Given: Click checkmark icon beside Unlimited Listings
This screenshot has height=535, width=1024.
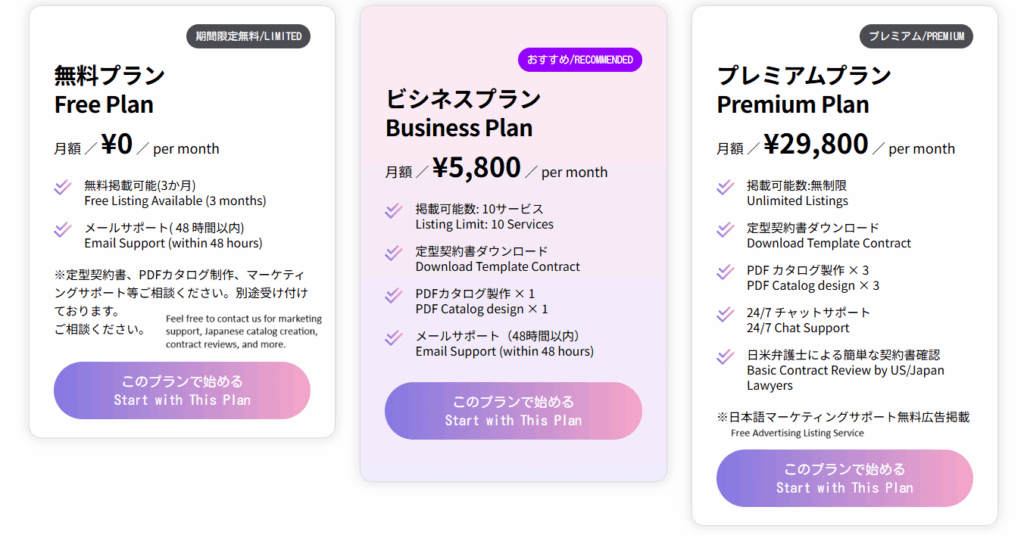Looking at the screenshot, I should click(x=726, y=188).
